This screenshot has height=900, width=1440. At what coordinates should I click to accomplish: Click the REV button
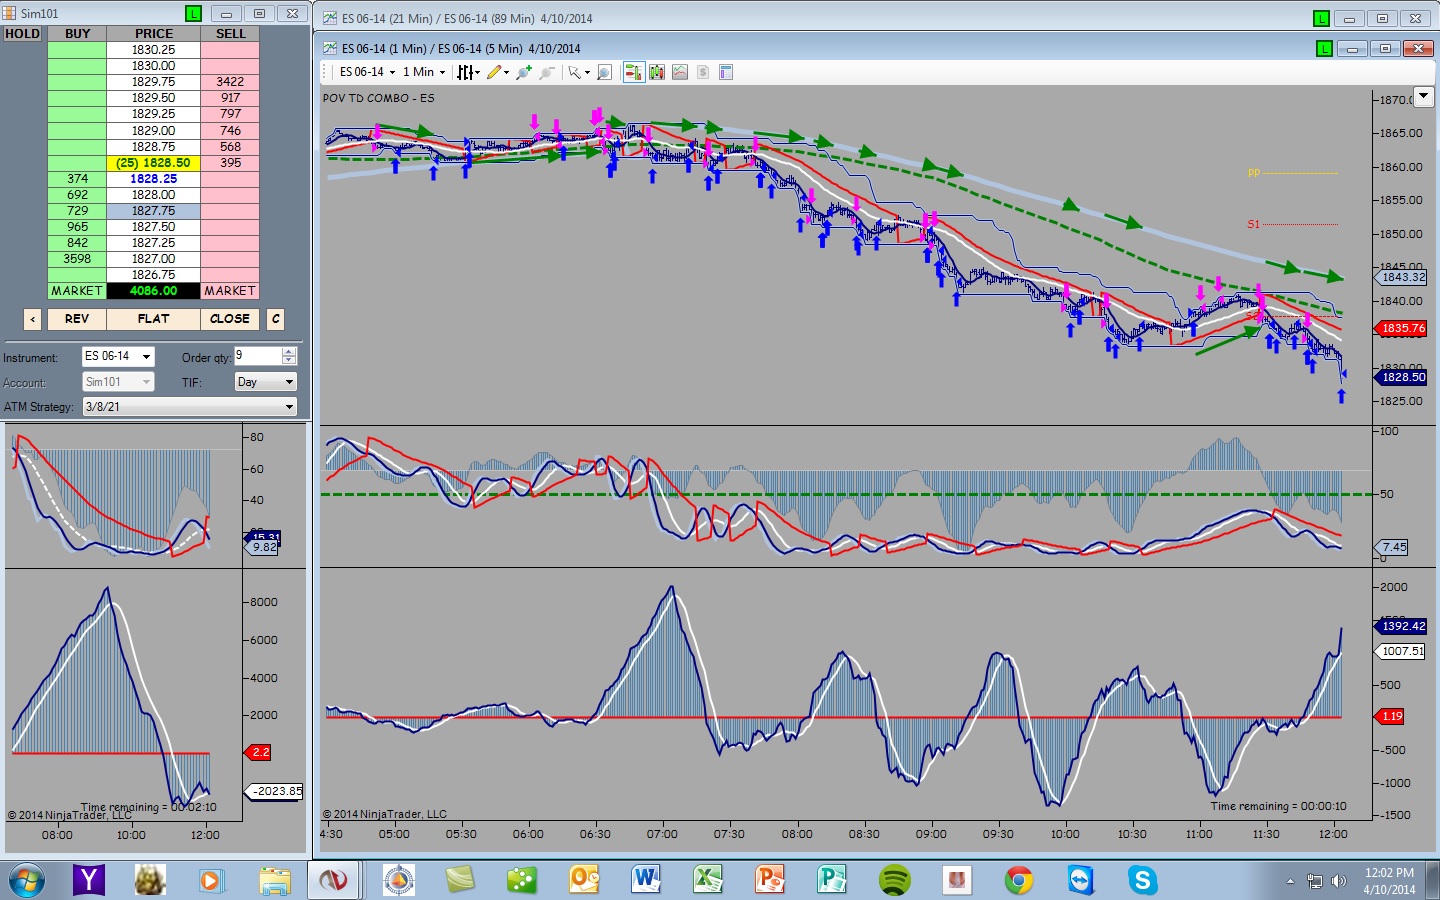click(x=77, y=319)
